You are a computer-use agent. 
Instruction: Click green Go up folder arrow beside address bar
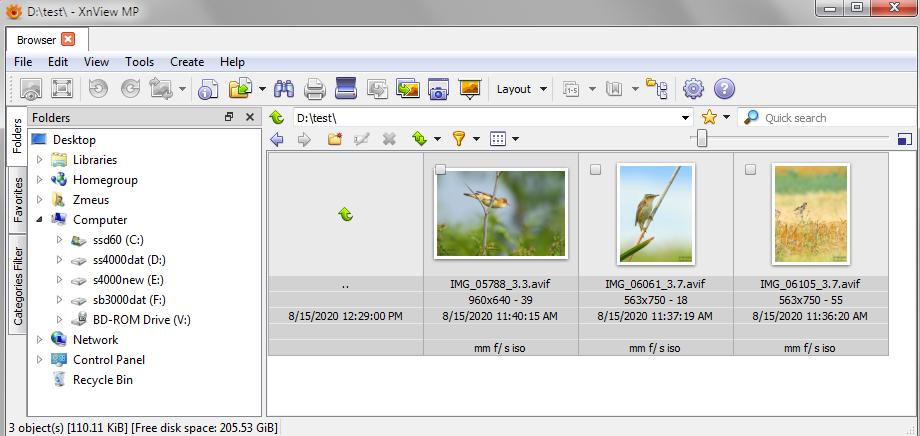277,118
